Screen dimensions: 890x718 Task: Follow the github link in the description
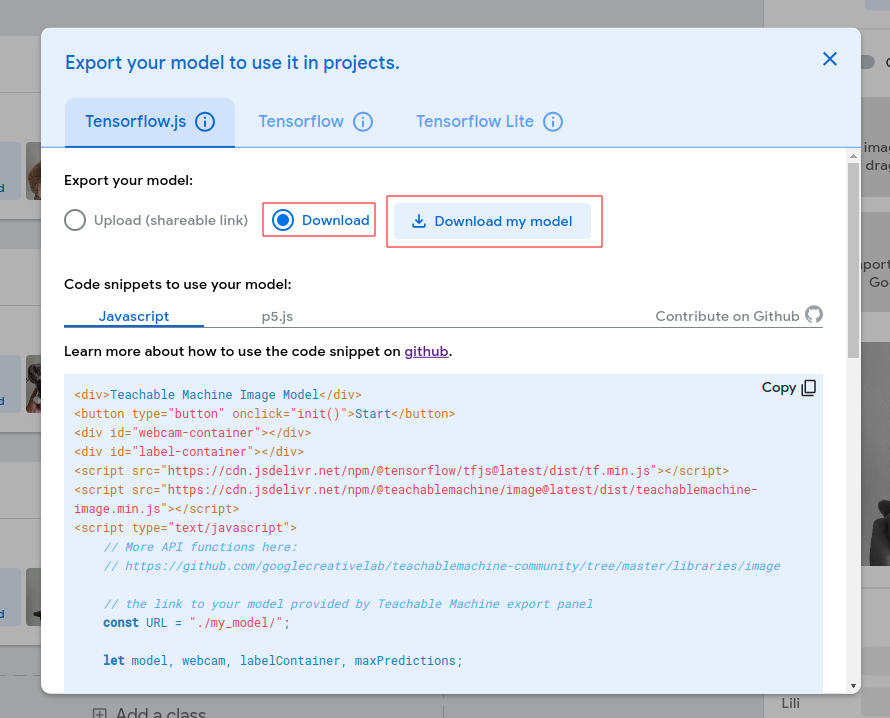426,351
